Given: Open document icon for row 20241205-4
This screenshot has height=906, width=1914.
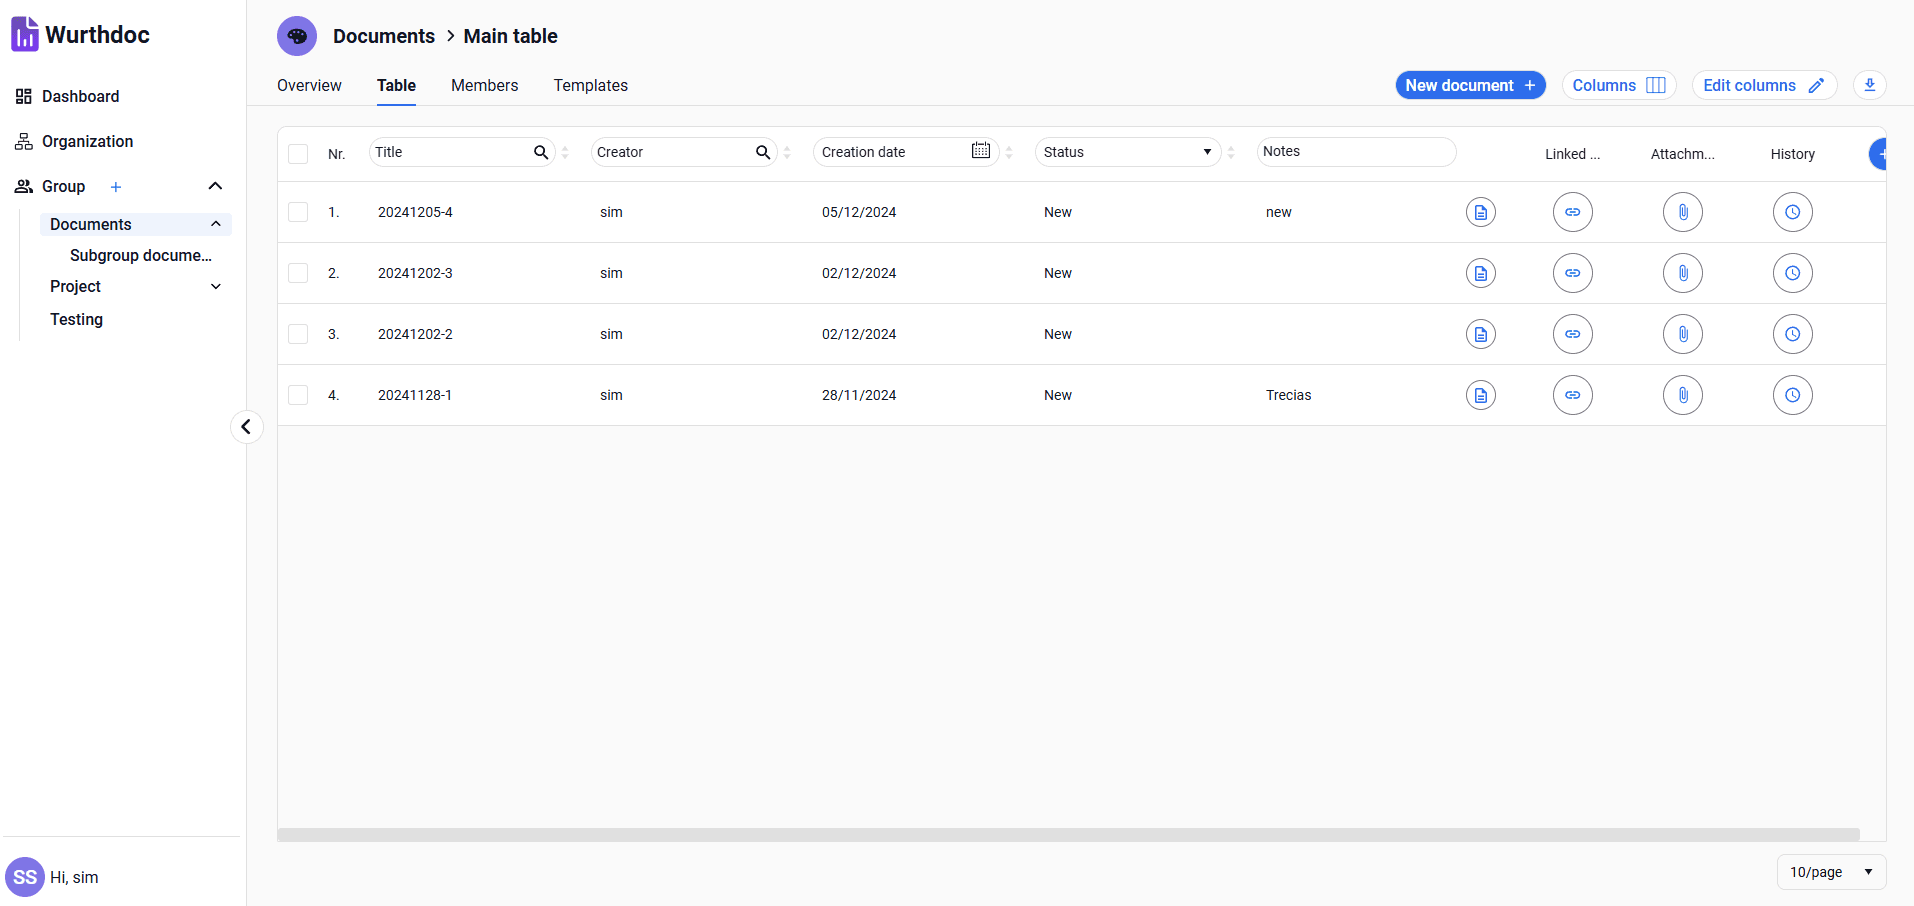Looking at the screenshot, I should [1480, 212].
